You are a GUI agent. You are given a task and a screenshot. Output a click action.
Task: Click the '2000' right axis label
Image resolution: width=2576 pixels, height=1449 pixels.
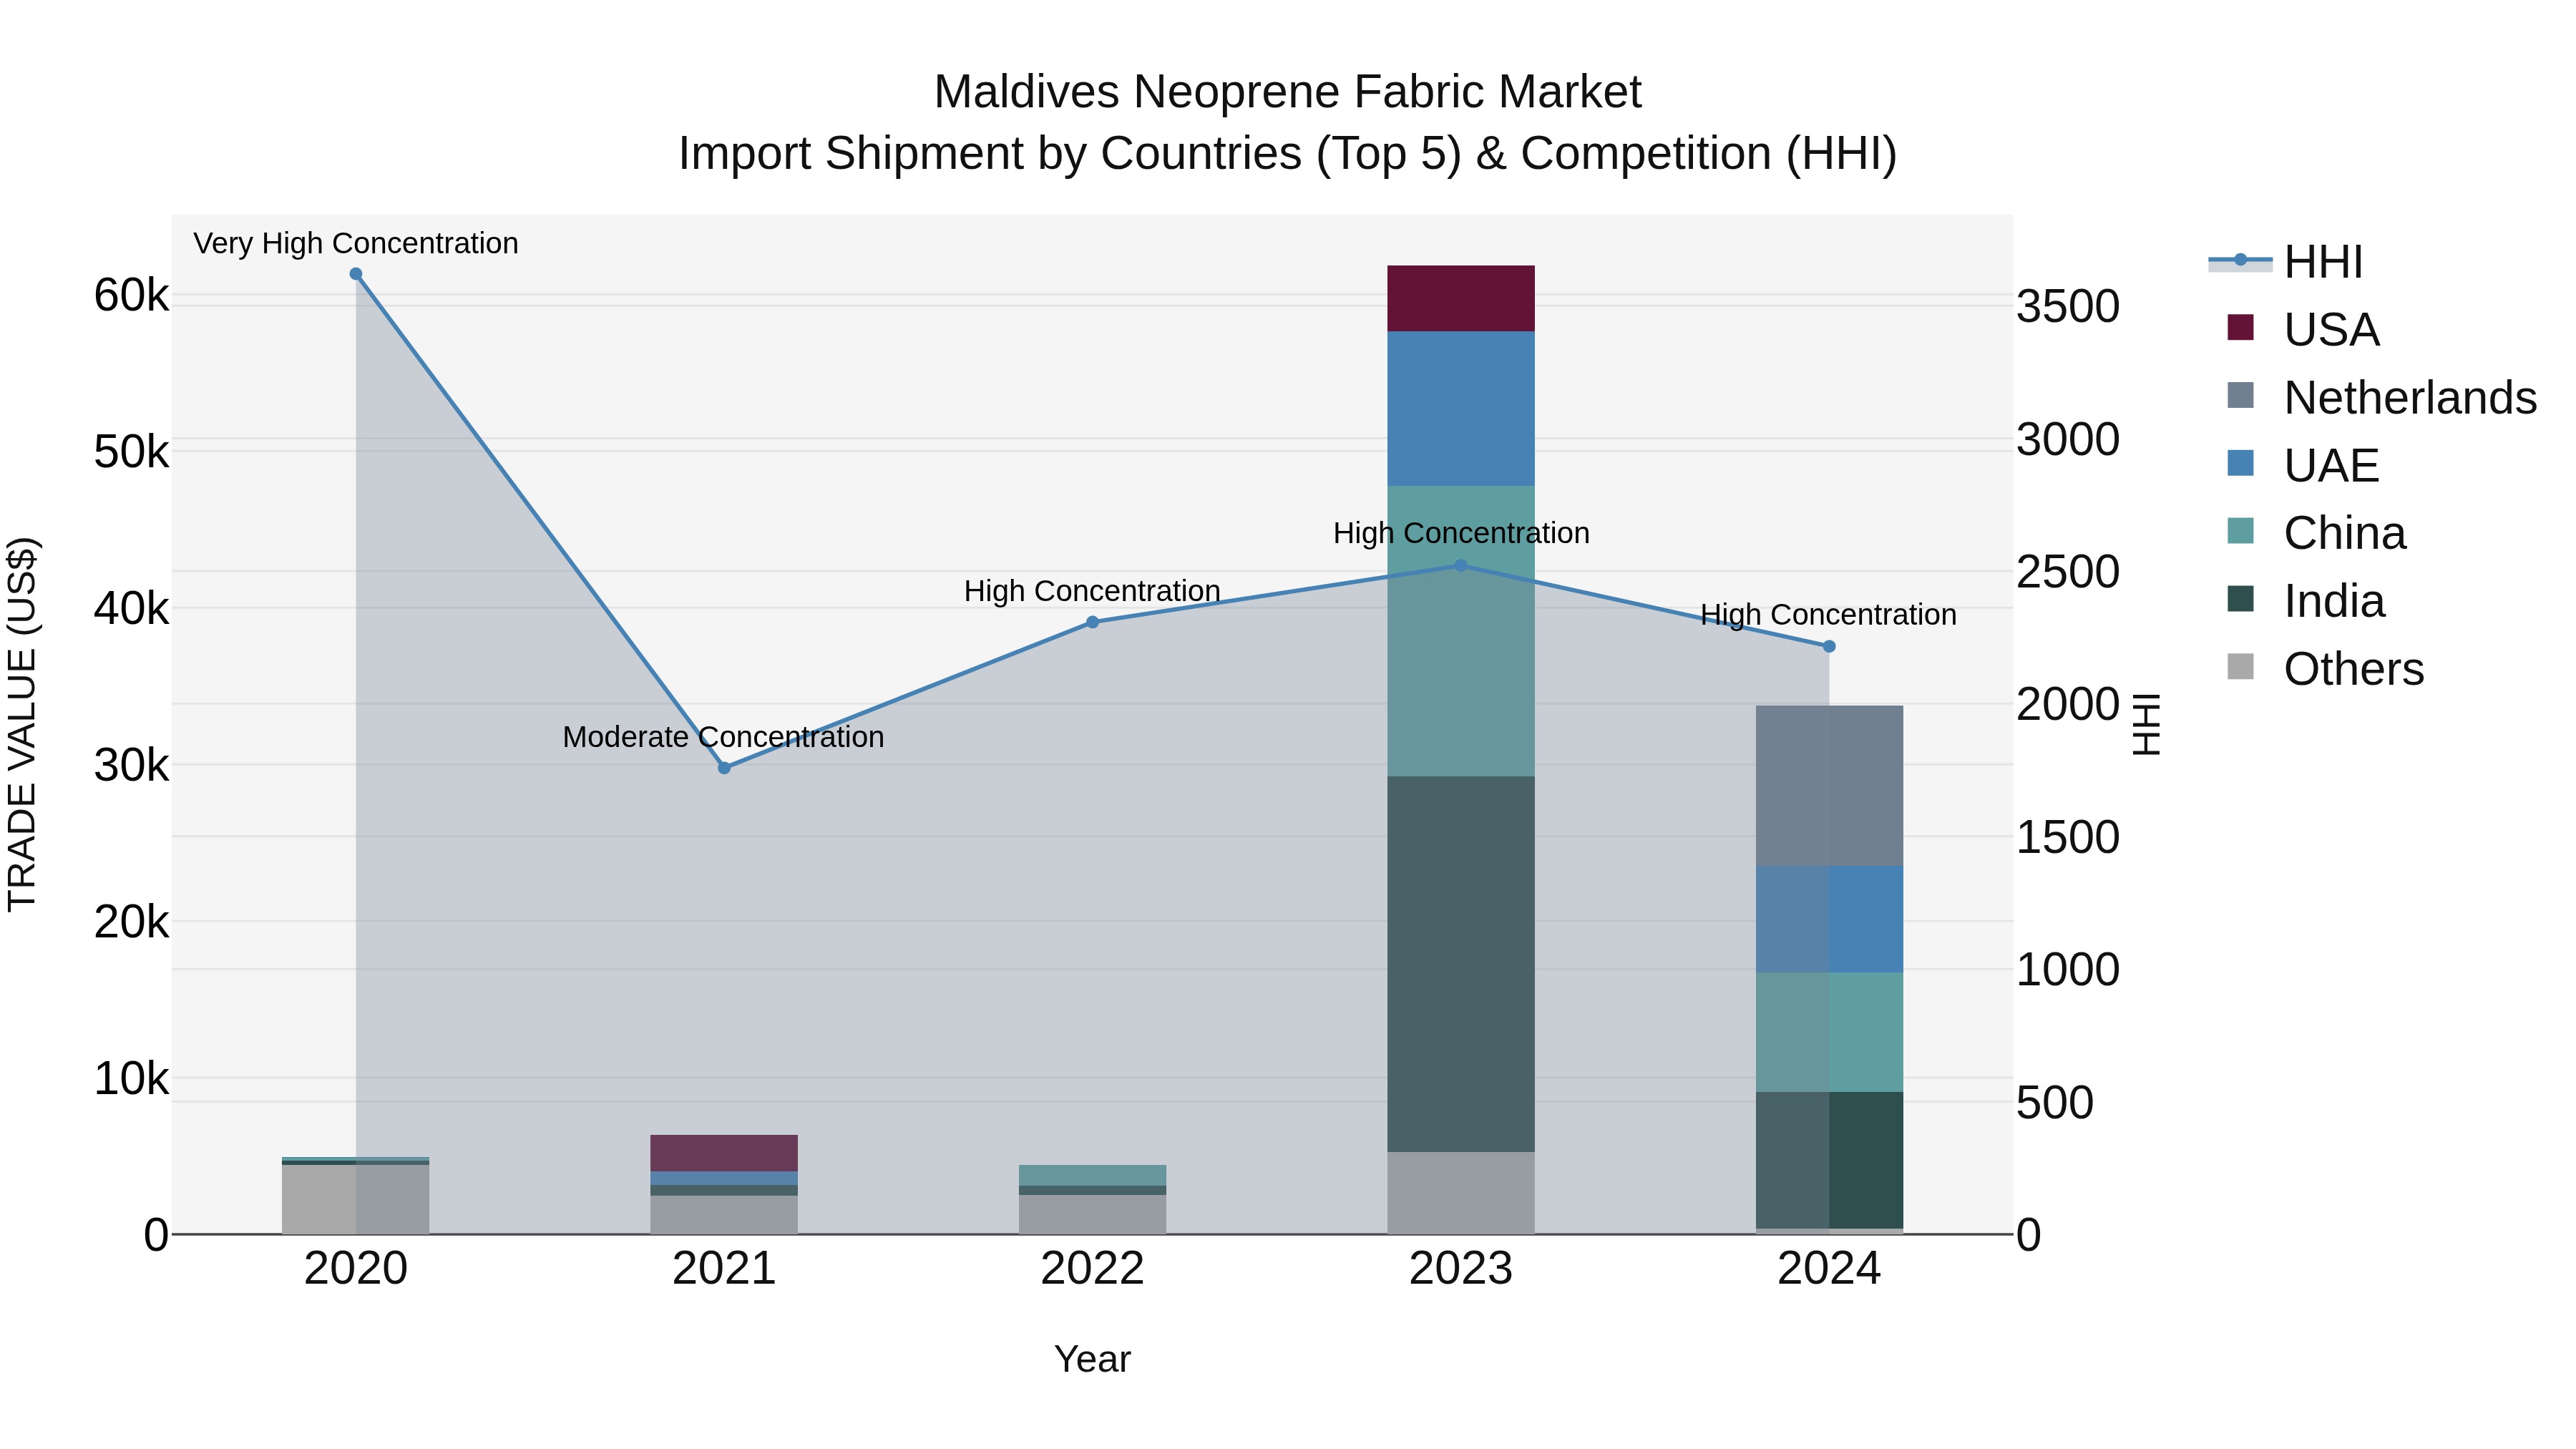coord(2068,704)
